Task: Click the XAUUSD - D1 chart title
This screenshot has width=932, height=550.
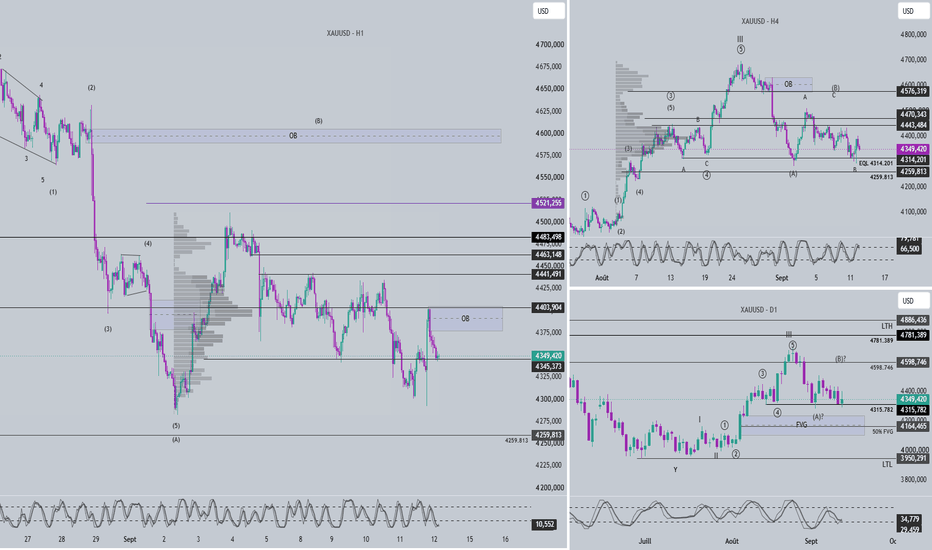Action: click(x=758, y=310)
